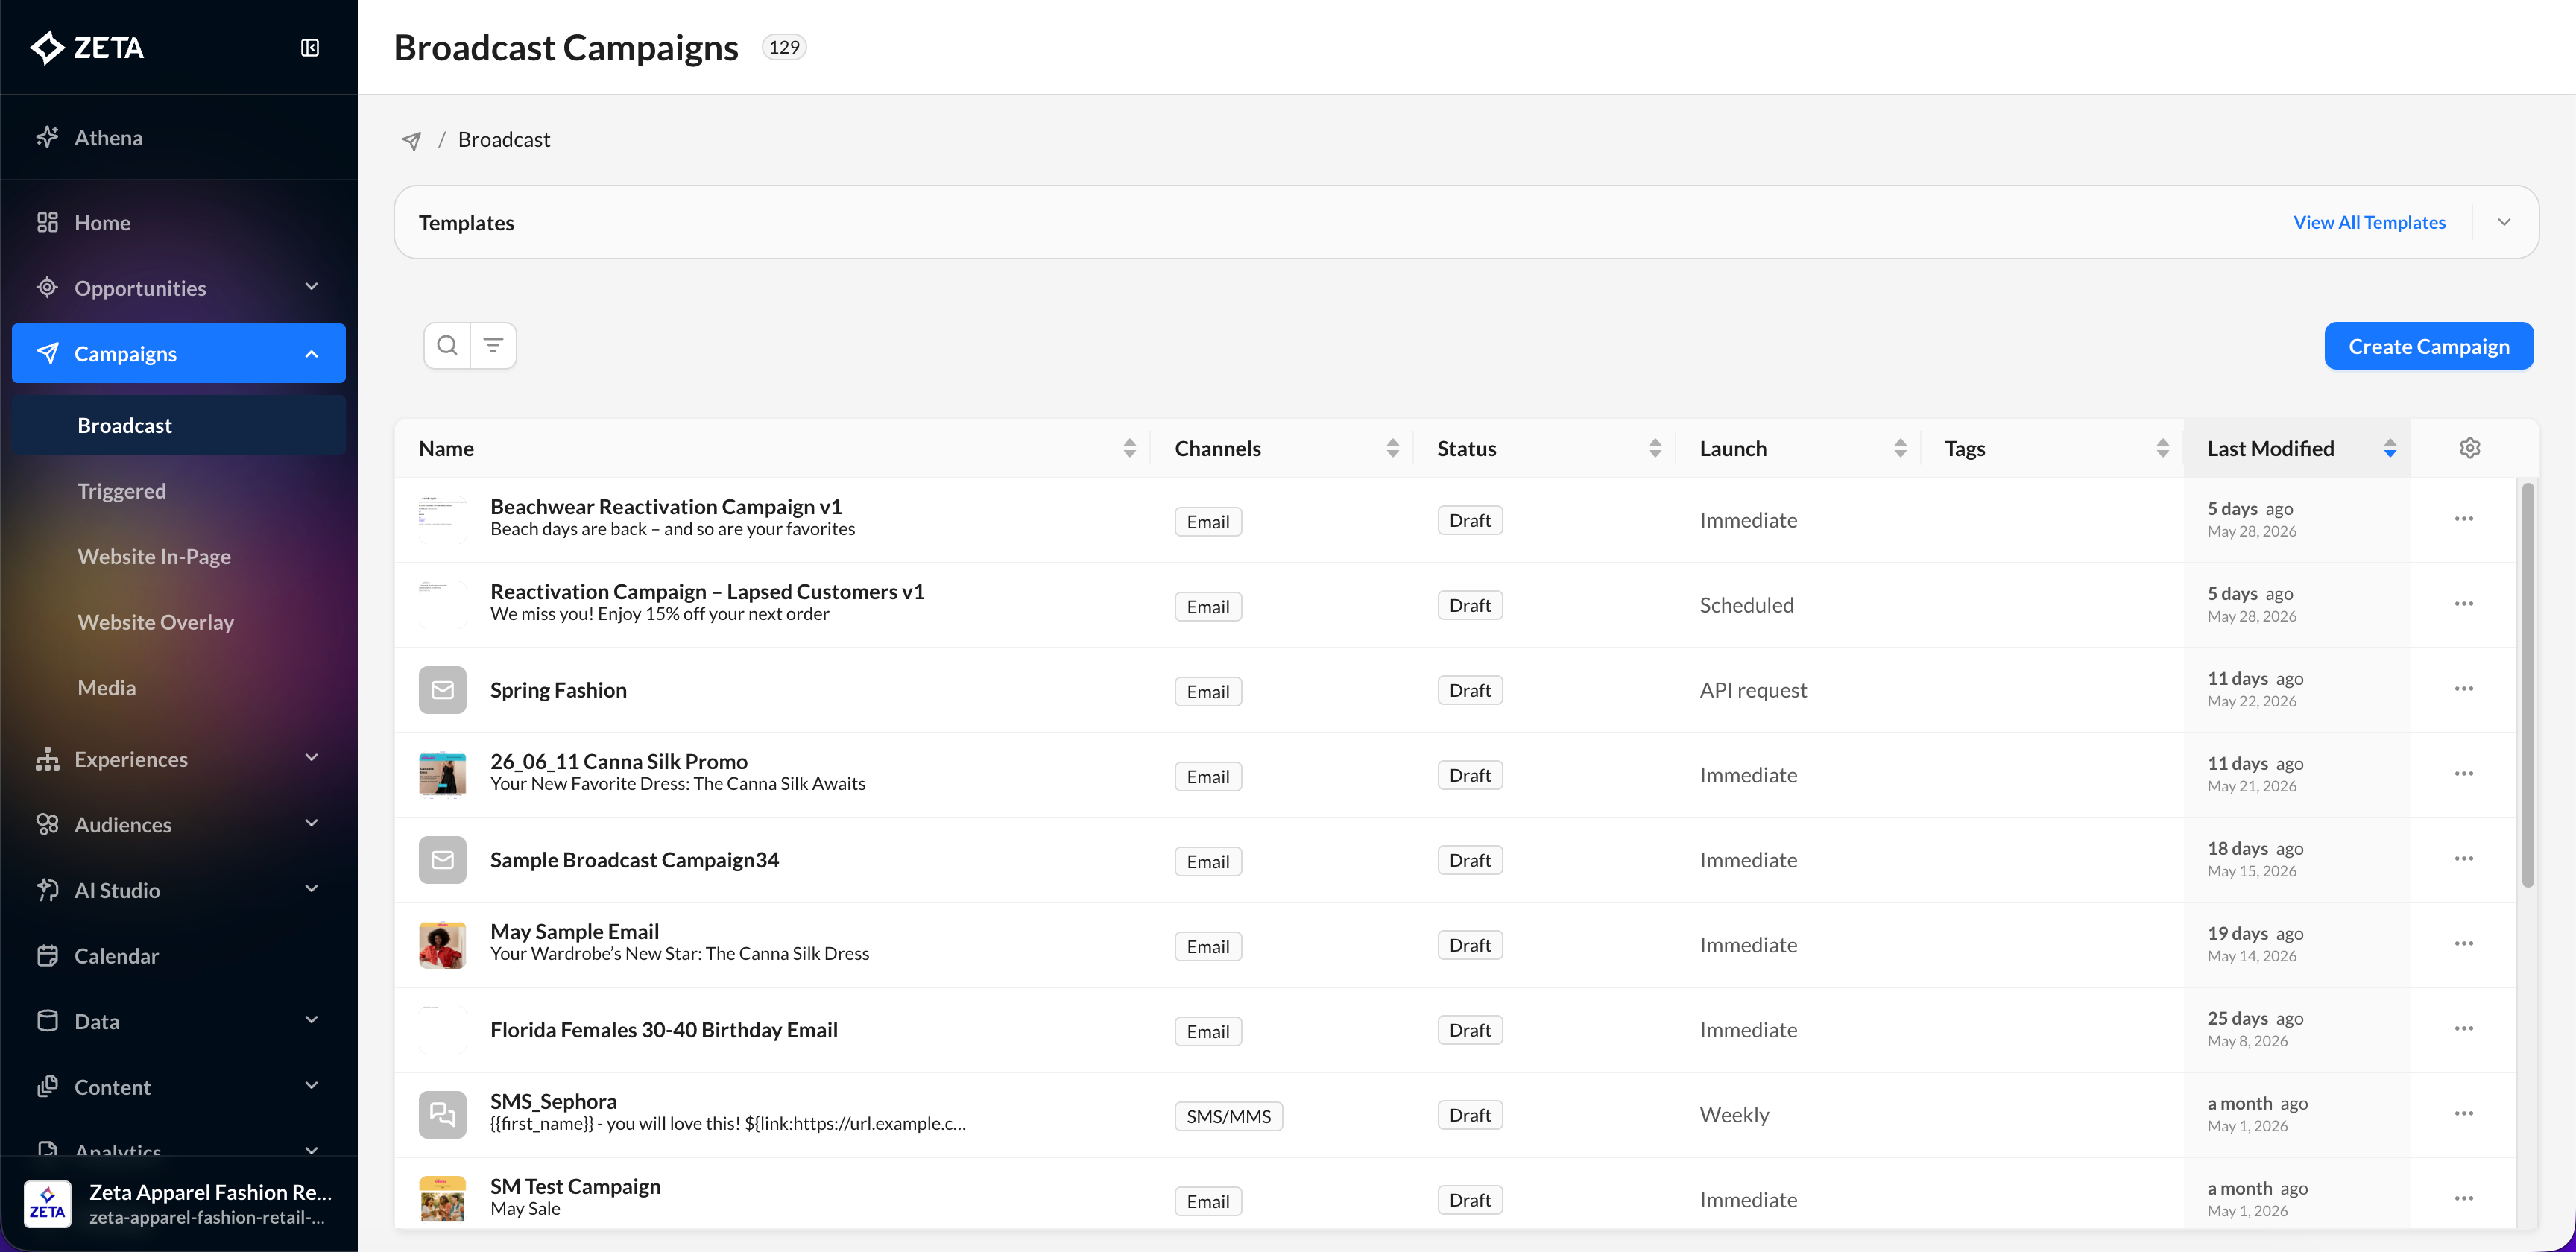The width and height of the screenshot is (2576, 1252).
Task: Click the campaigns table vertical scrollbar
Action: pos(2527,685)
